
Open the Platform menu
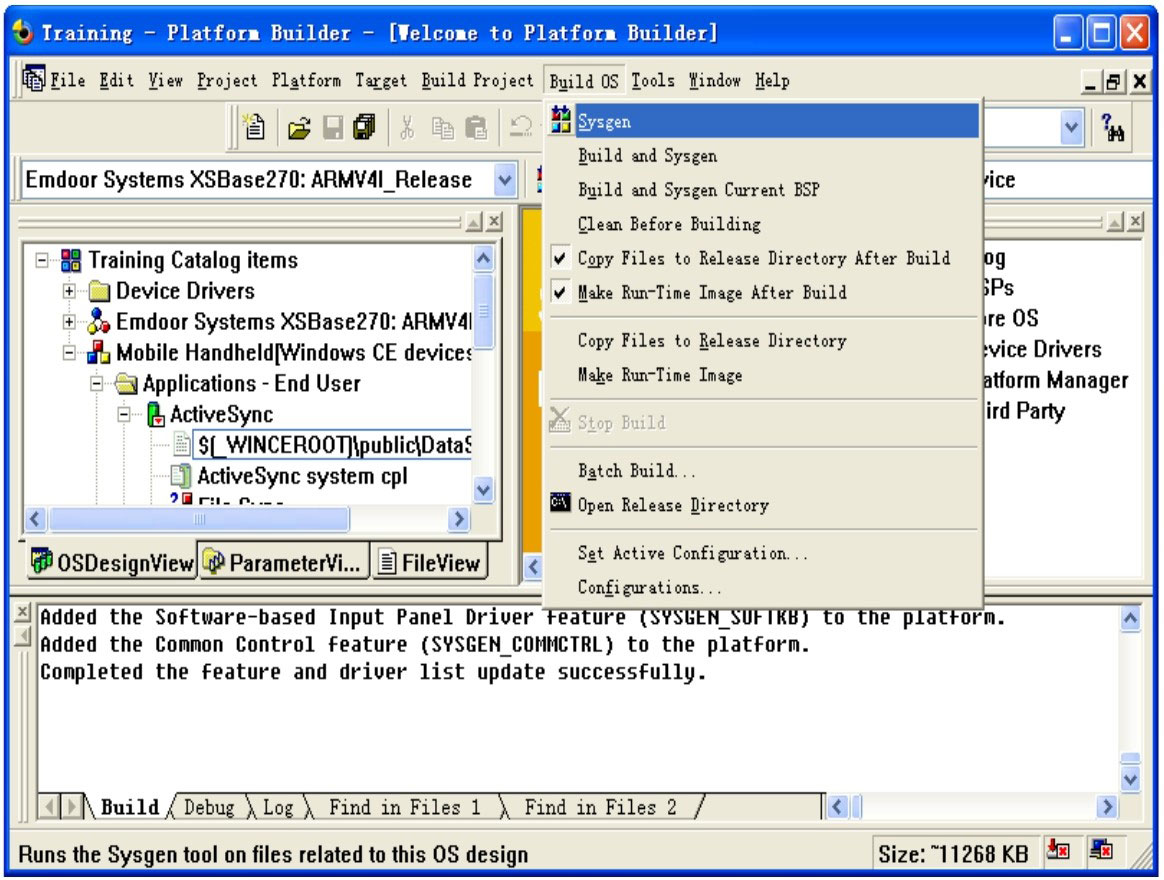(x=306, y=79)
